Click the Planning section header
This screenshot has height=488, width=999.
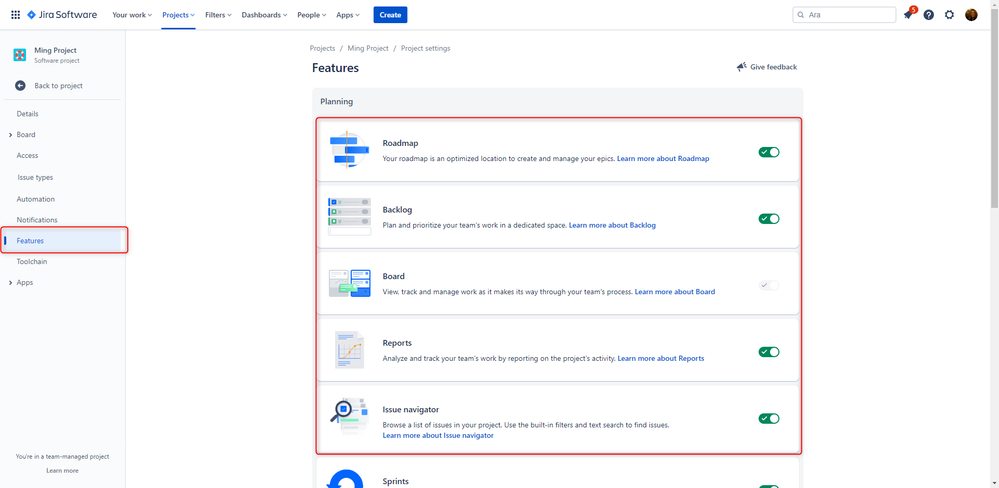click(x=336, y=101)
